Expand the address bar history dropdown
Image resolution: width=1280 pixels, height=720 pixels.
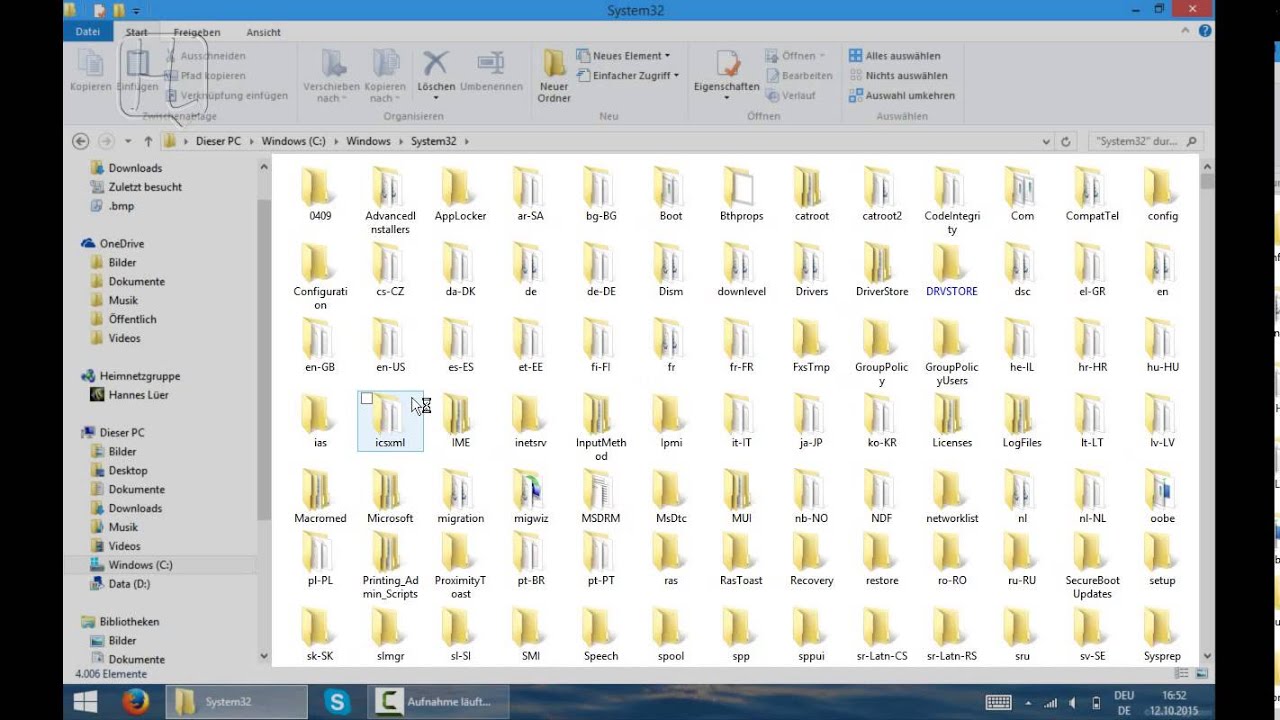pyautogui.click(x=1046, y=141)
